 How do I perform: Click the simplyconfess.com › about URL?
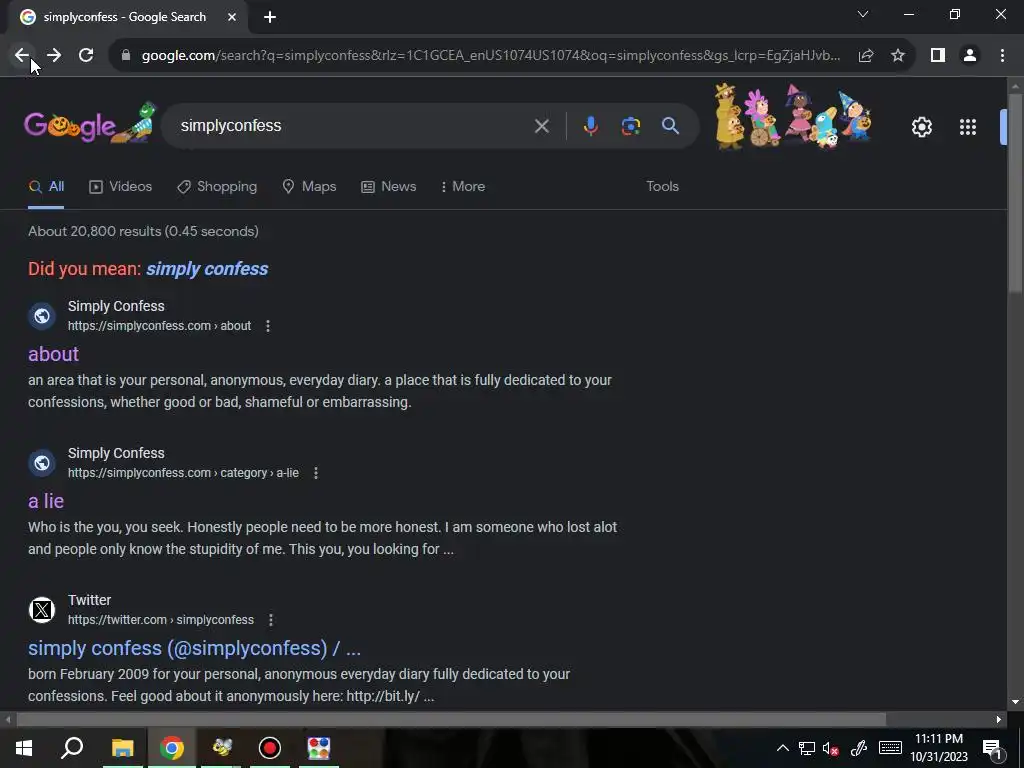pos(159,326)
